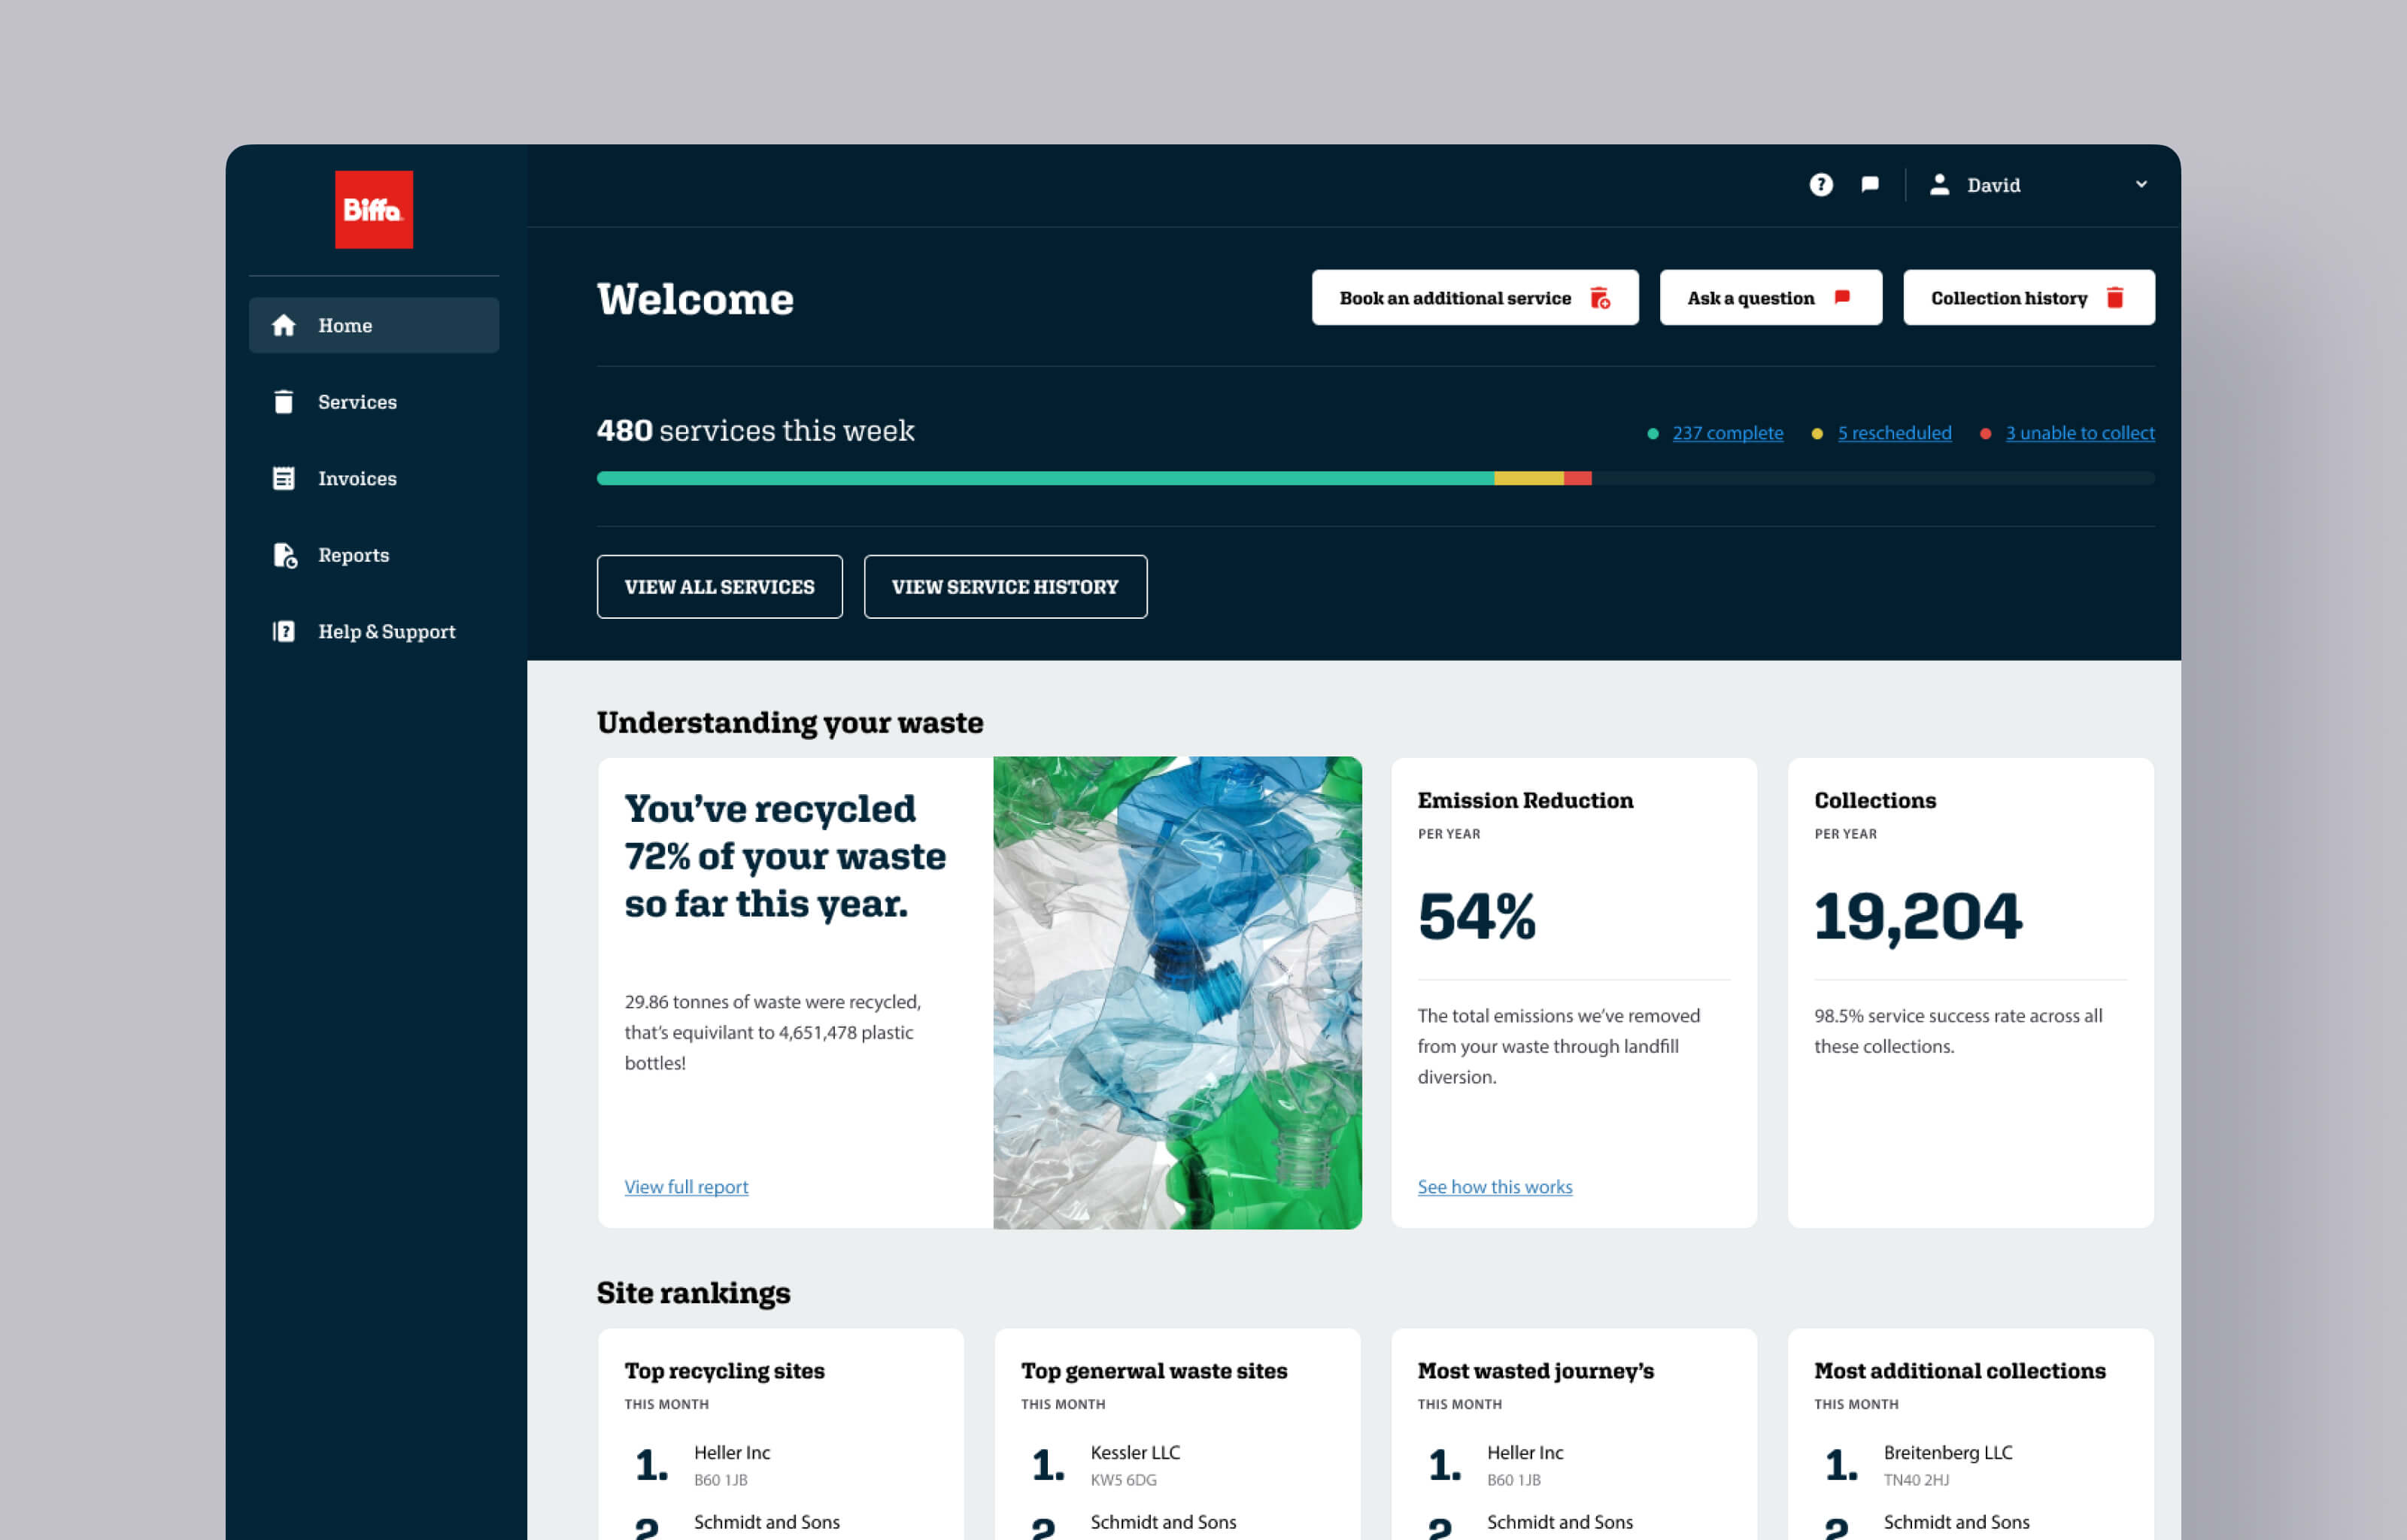Click the weekly services progress bar

coord(1374,479)
